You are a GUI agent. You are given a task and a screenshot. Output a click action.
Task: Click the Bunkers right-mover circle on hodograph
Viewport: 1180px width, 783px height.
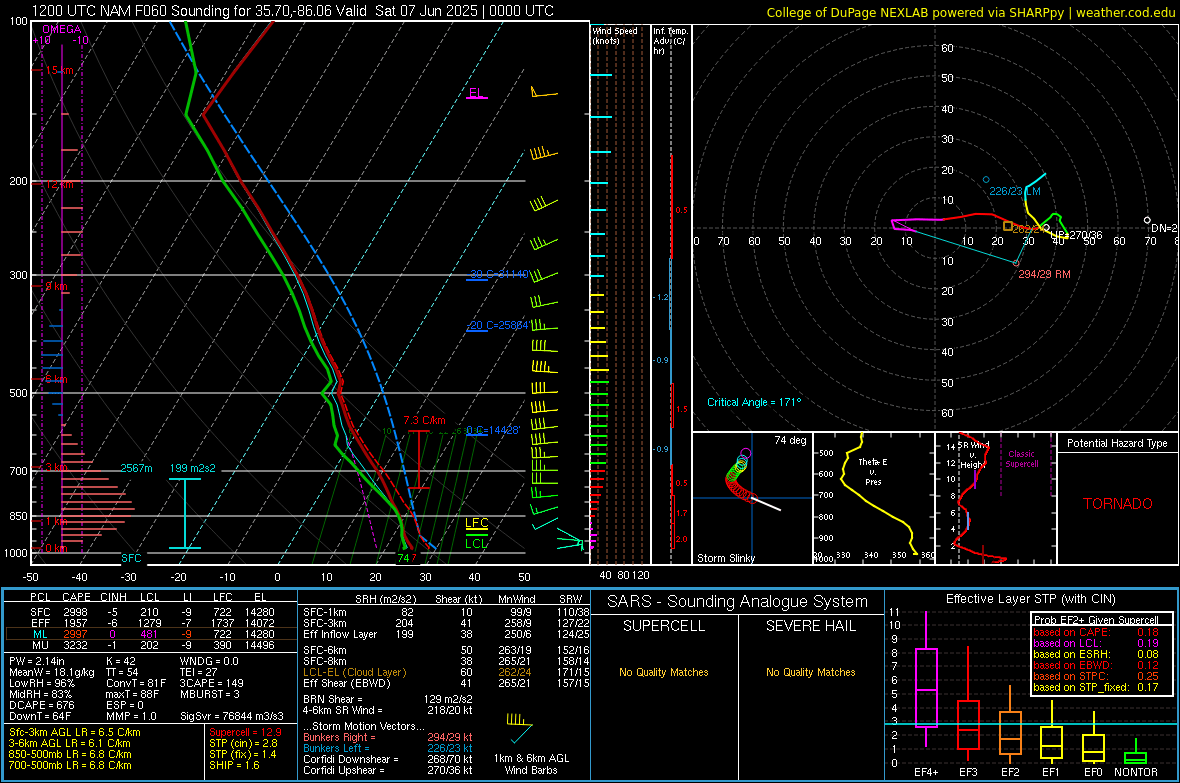[1017, 264]
